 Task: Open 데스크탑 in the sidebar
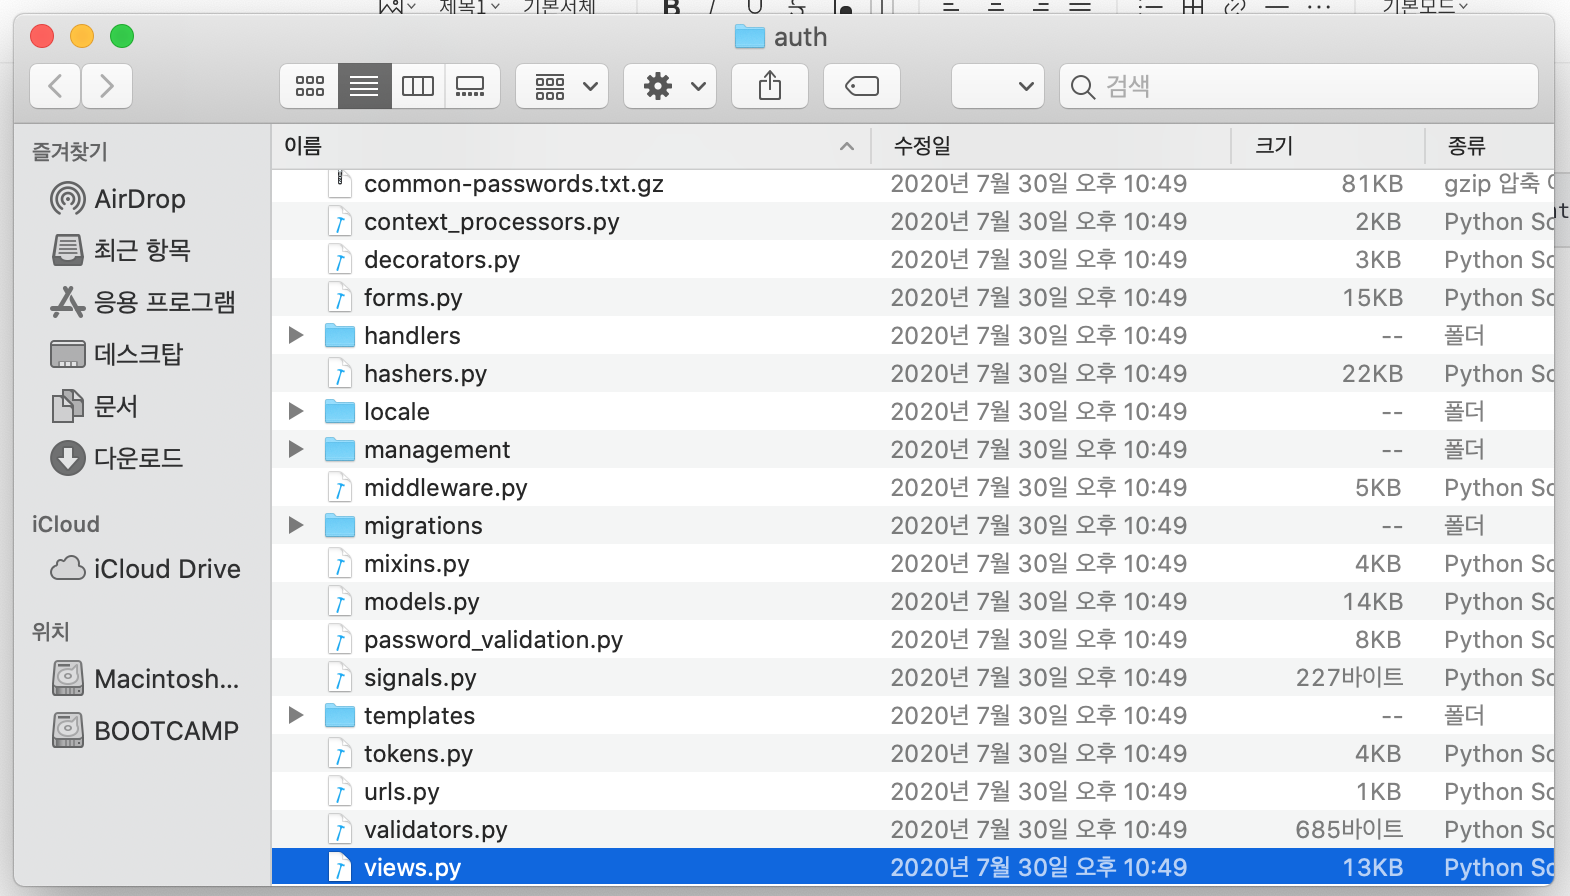pos(117,354)
